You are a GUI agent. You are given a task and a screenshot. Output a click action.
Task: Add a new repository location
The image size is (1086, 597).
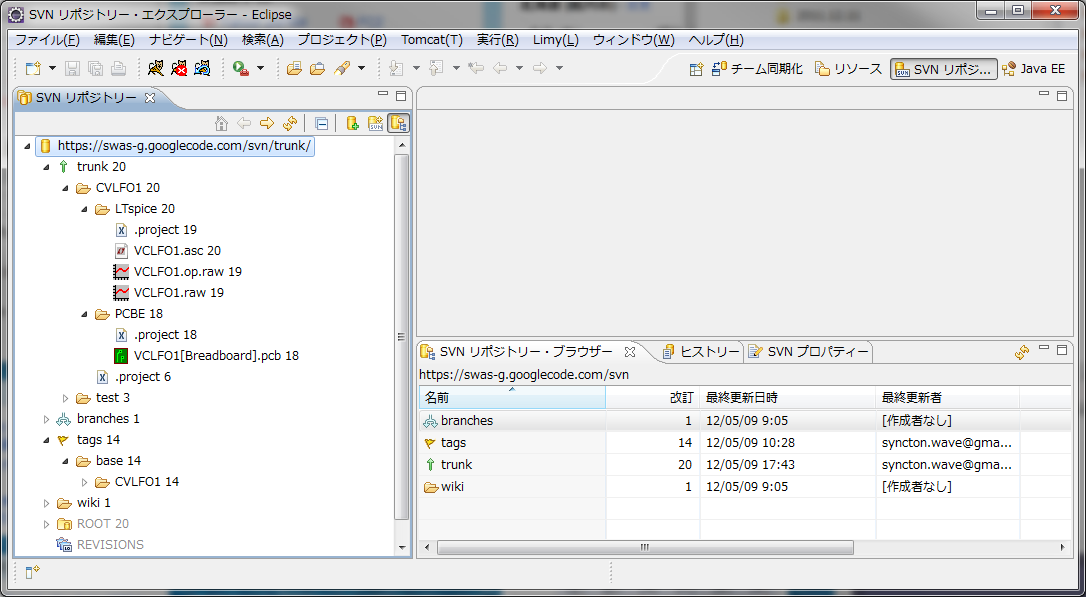pos(353,123)
